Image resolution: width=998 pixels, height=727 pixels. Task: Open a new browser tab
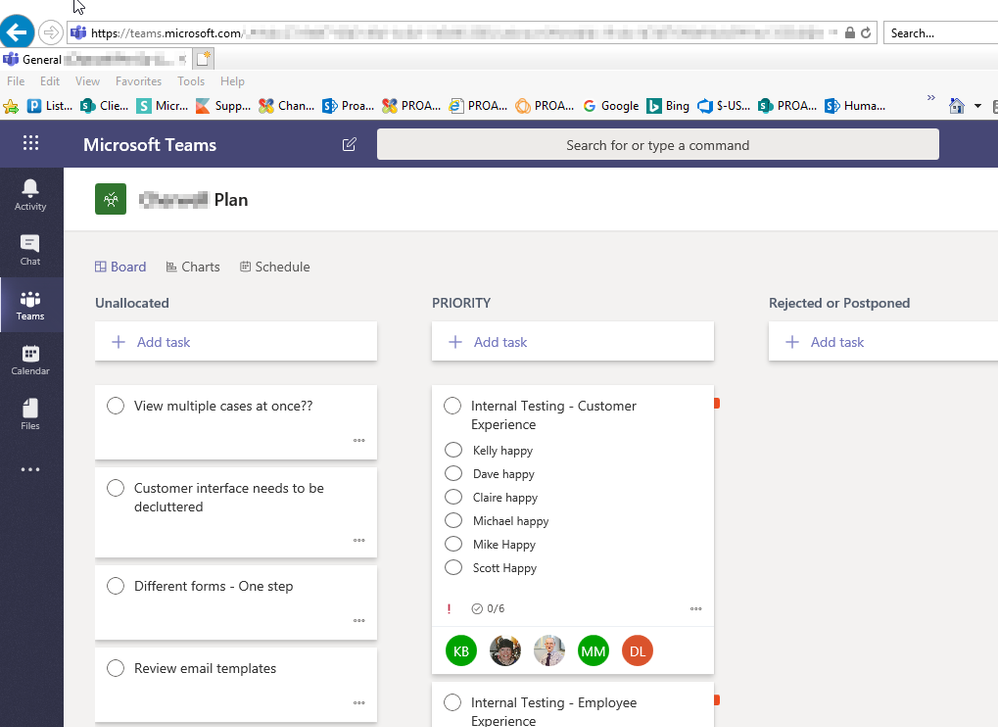point(203,59)
